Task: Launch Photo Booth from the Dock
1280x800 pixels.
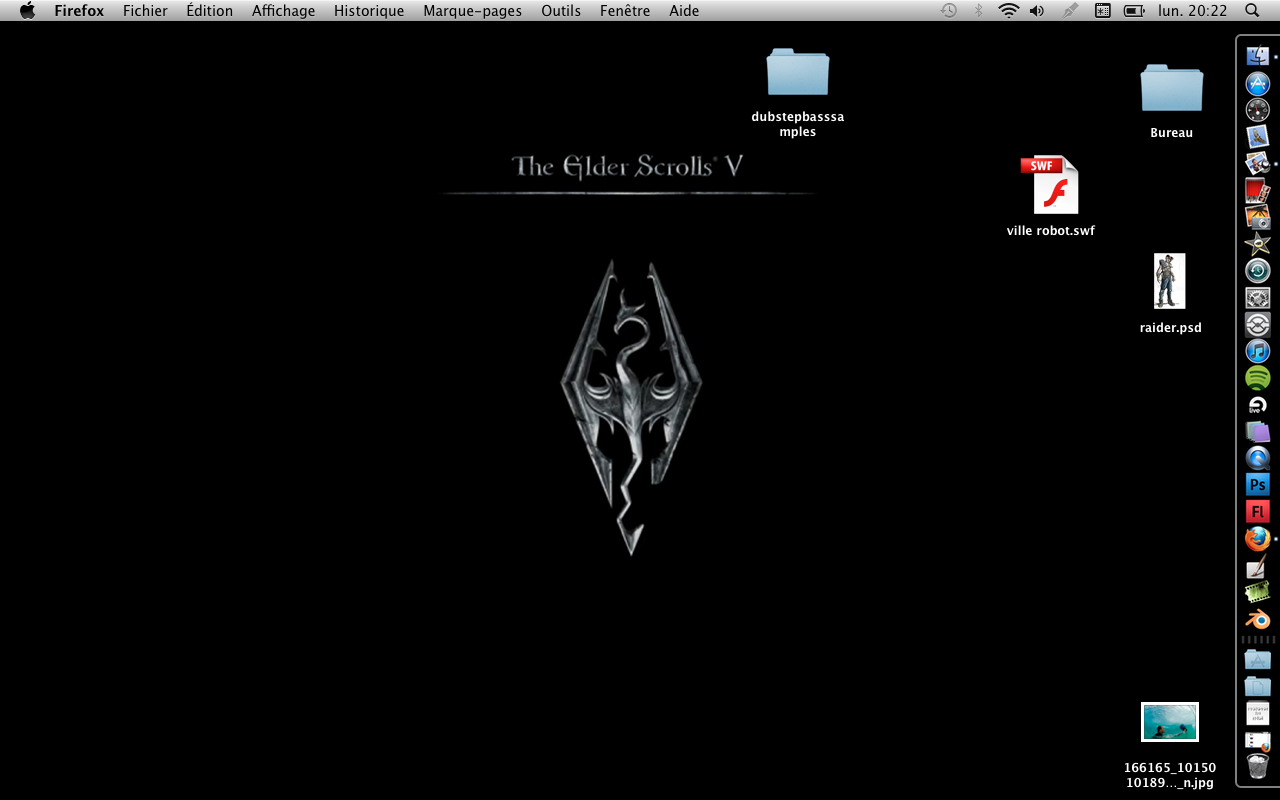Action: pyautogui.click(x=1257, y=190)
